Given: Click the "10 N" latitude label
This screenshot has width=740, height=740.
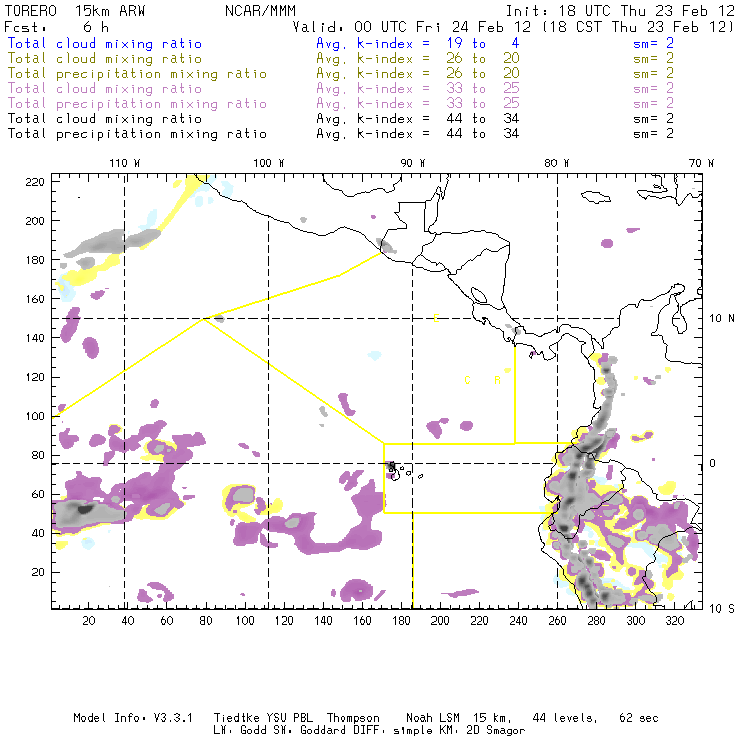Looking at the screenshot, I should pyautogui.click(x=722, y=319).
